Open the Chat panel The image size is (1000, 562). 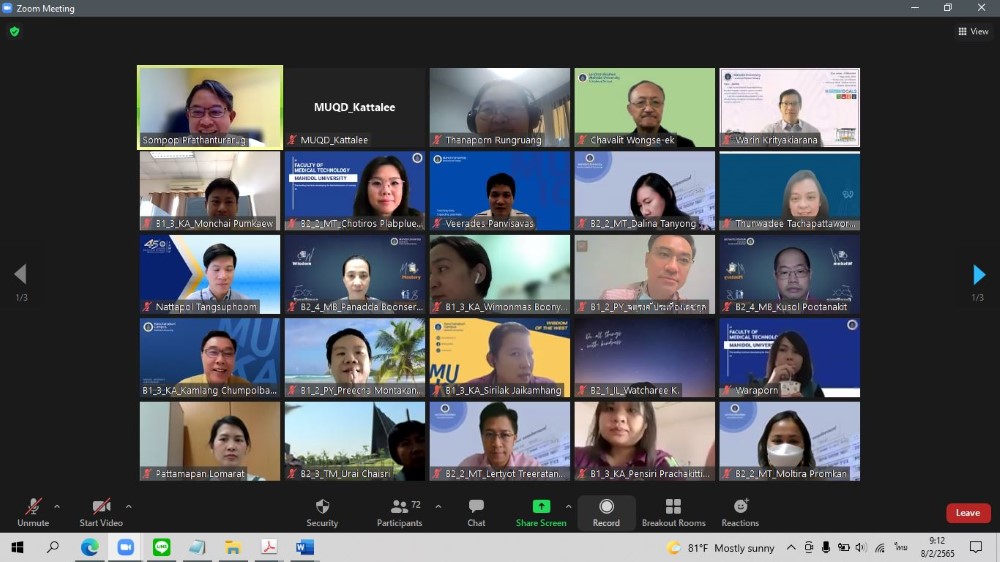[476, 512]
